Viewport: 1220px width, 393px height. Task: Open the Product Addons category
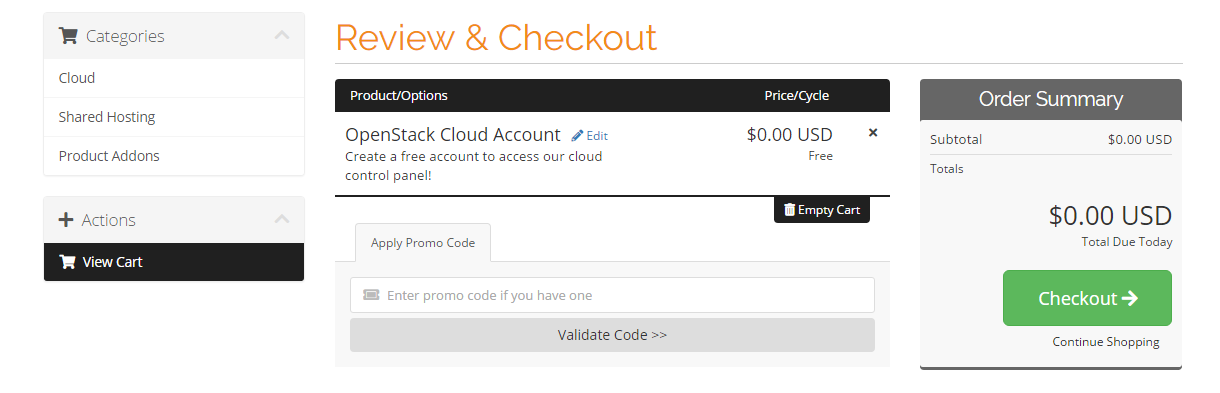[x=174, y=156]
